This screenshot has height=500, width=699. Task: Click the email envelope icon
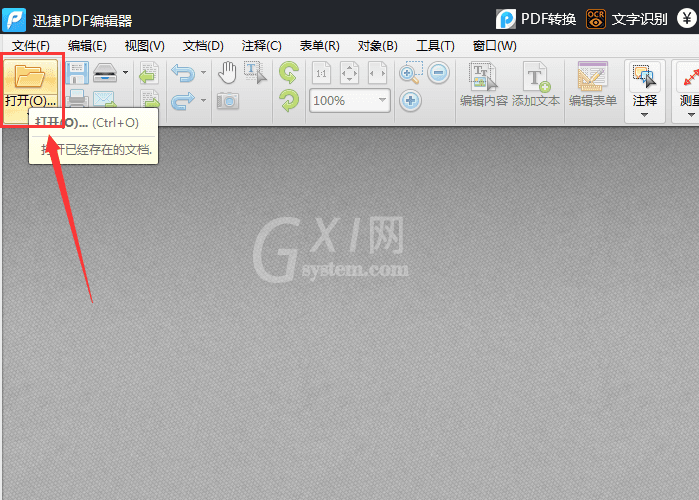tap(105, 99)
